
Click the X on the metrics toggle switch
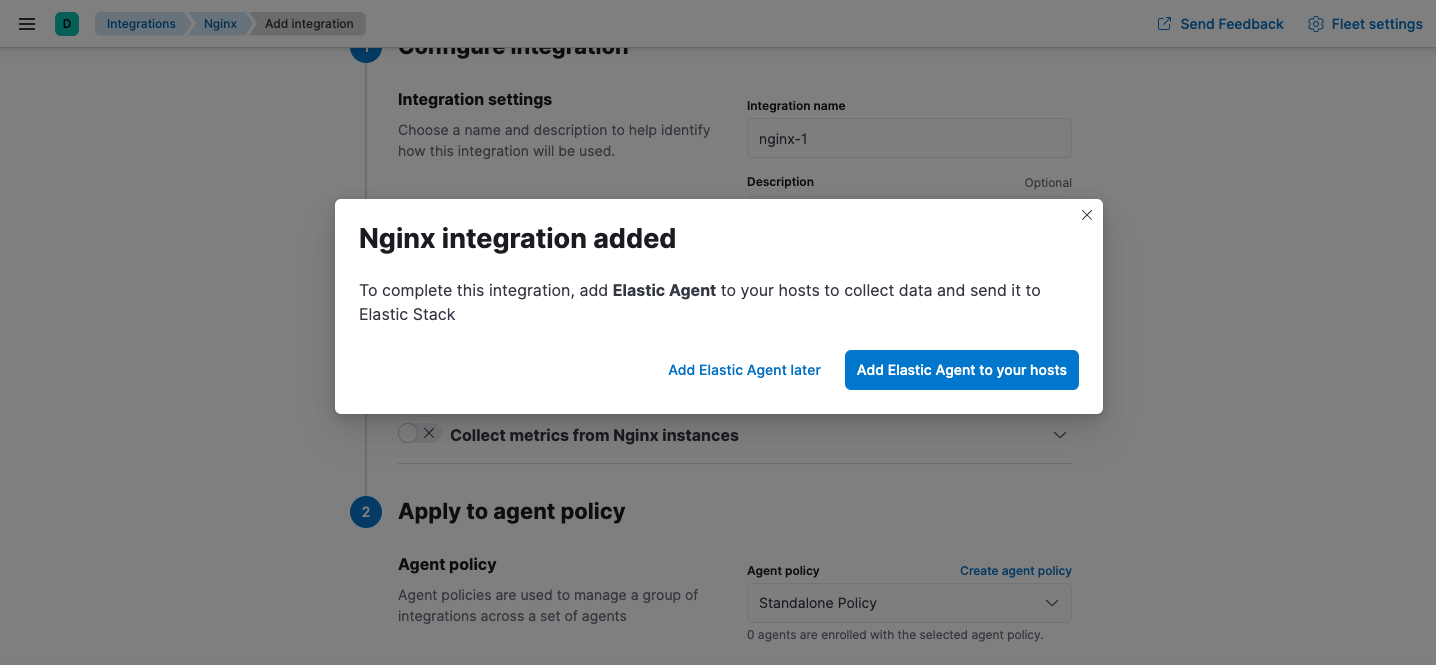coord(429,432)
